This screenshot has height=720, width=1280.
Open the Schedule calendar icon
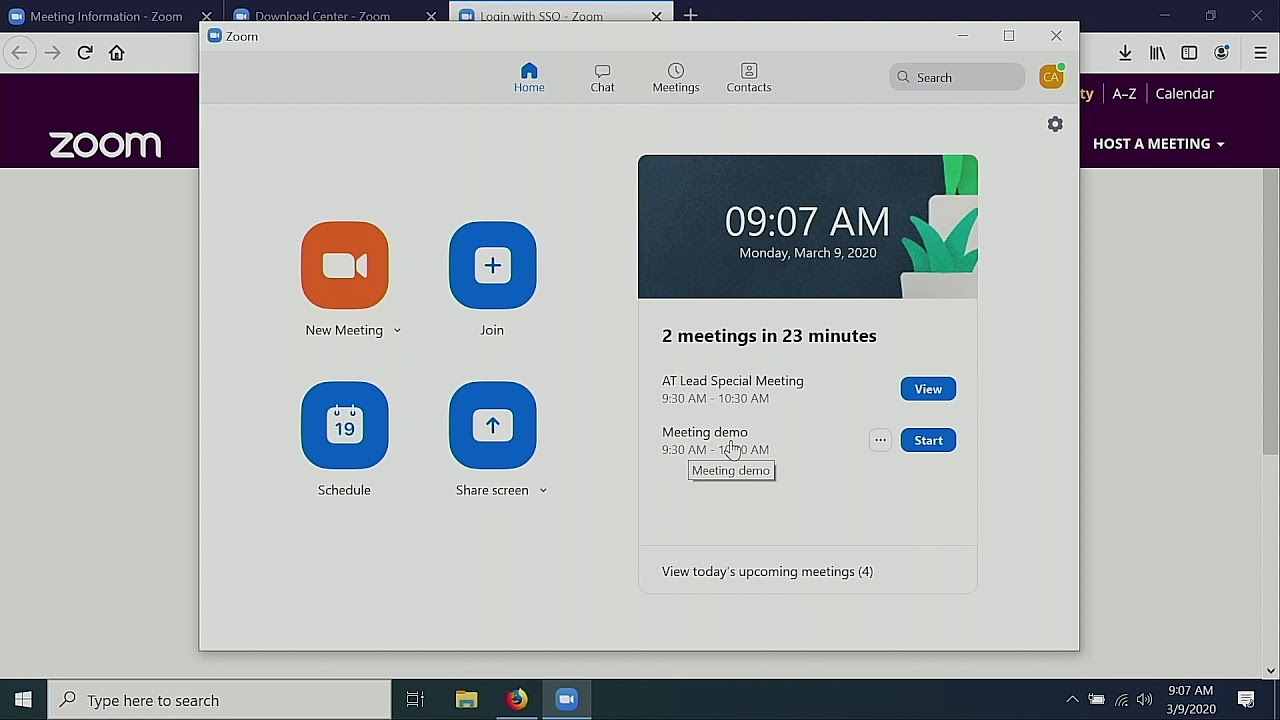[x=345, y=425]
